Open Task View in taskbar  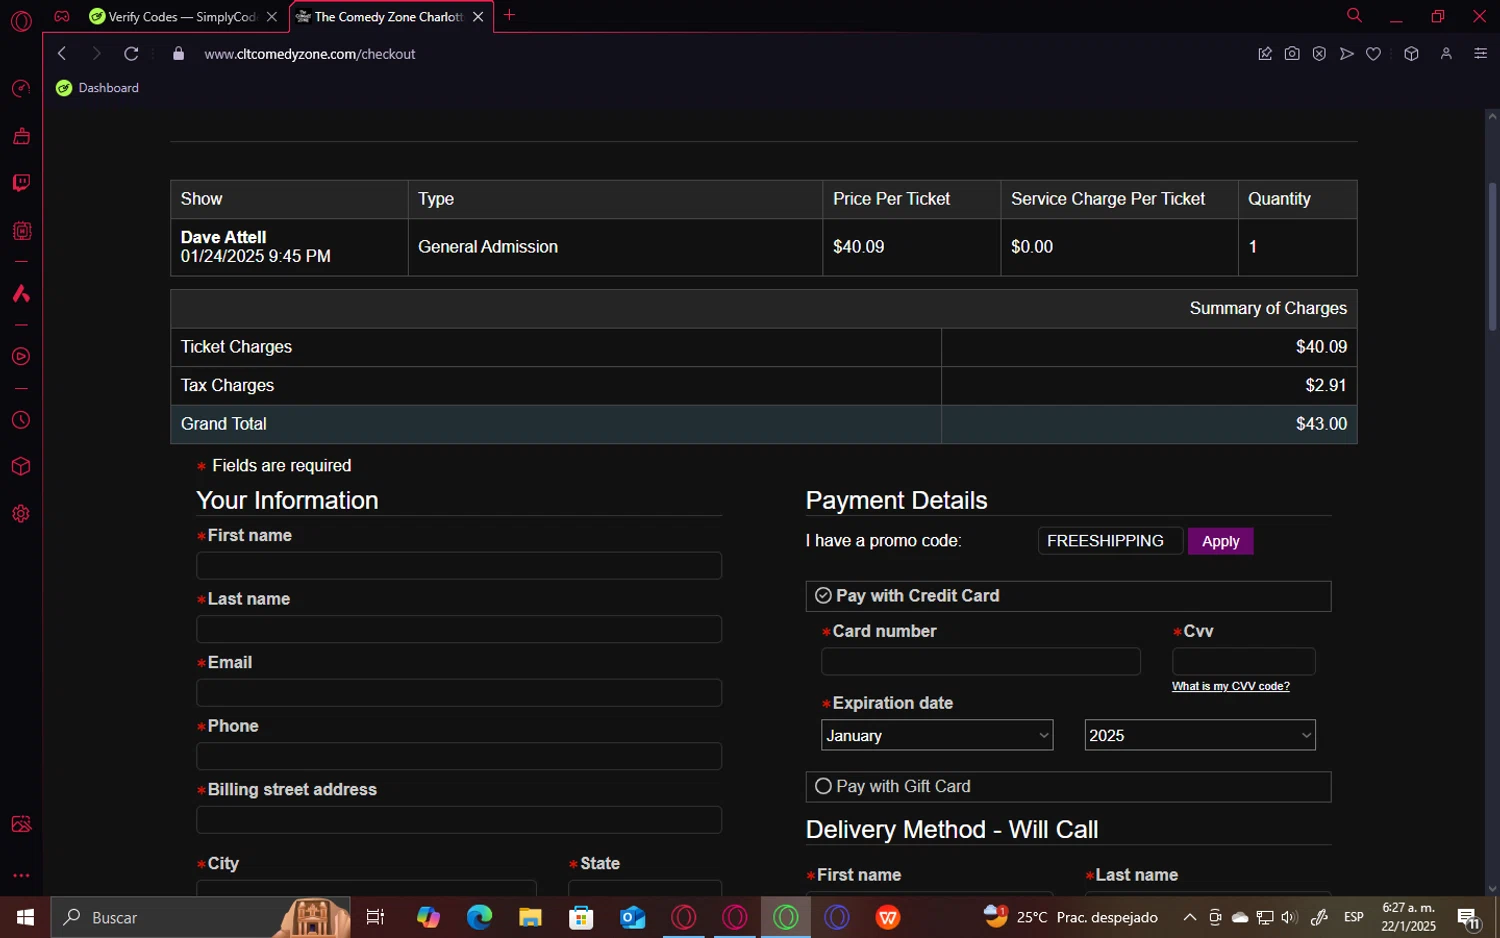376,917
